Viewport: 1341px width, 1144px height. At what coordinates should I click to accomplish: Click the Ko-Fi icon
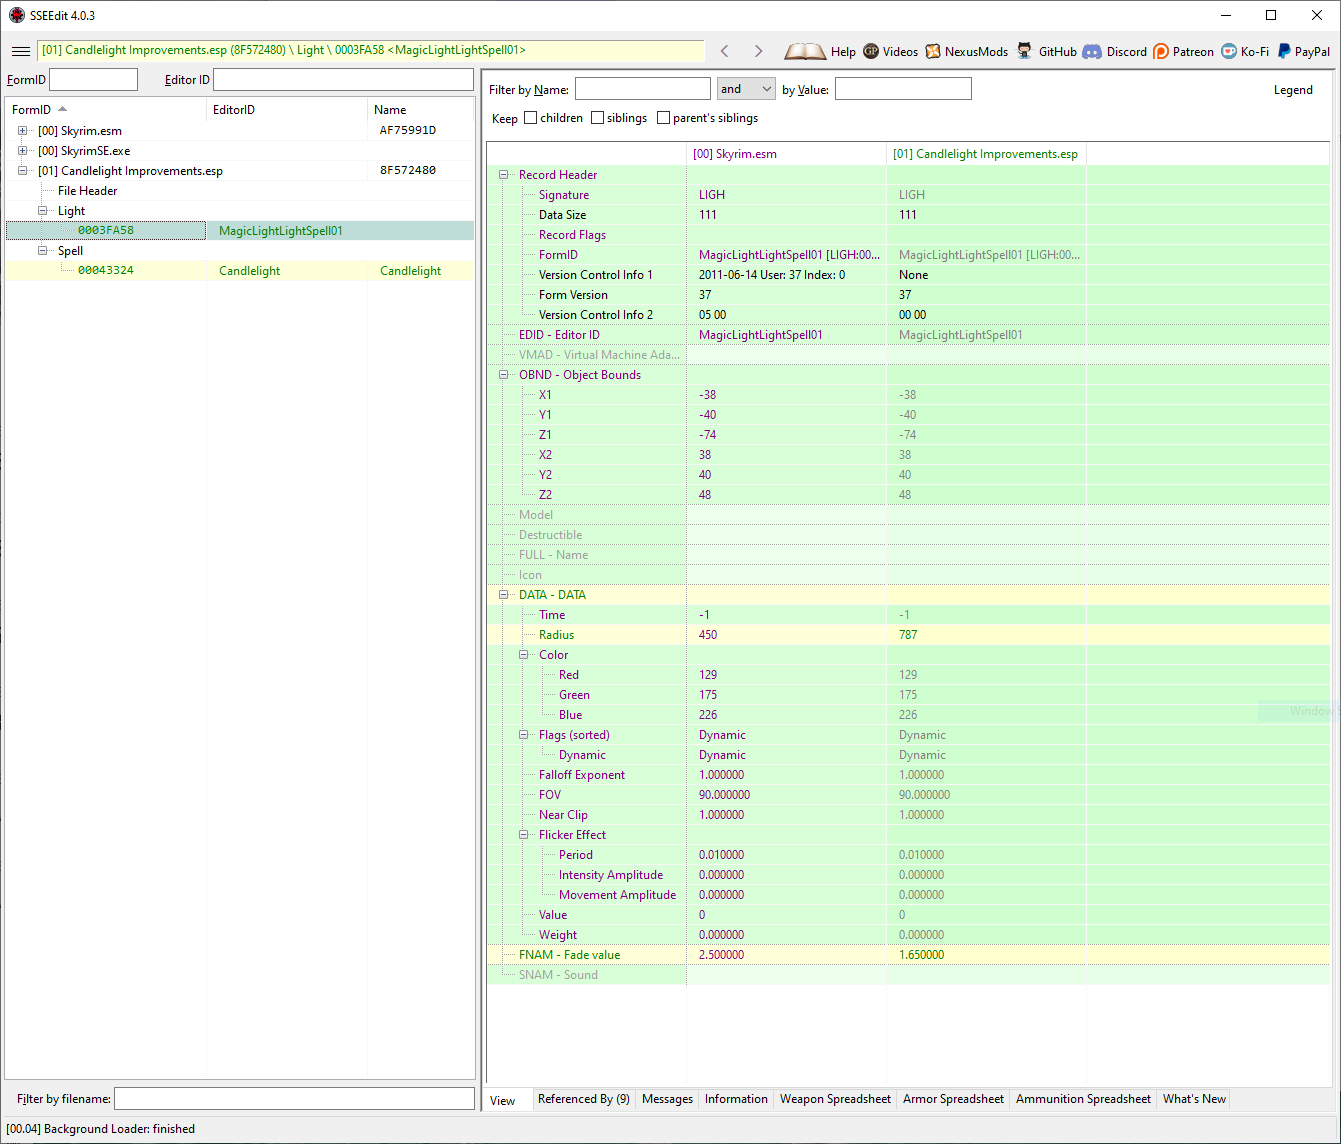click(x=1229, y=51)
